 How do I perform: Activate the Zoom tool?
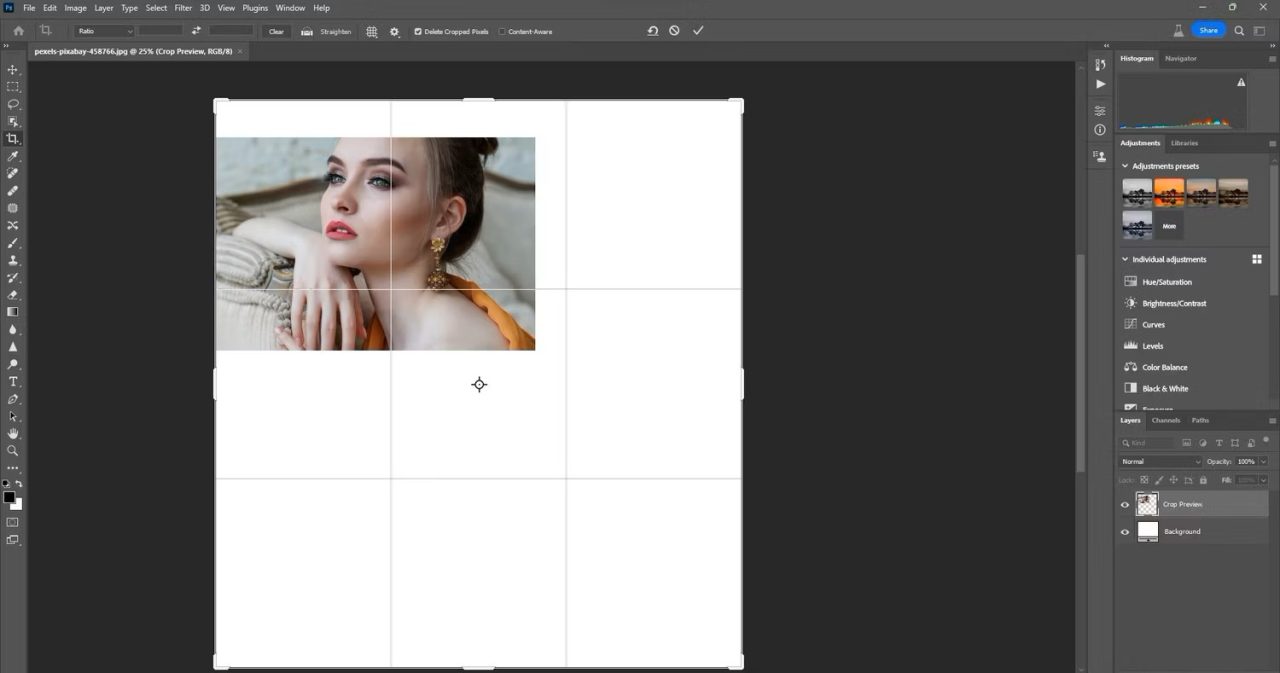point(13,451)
